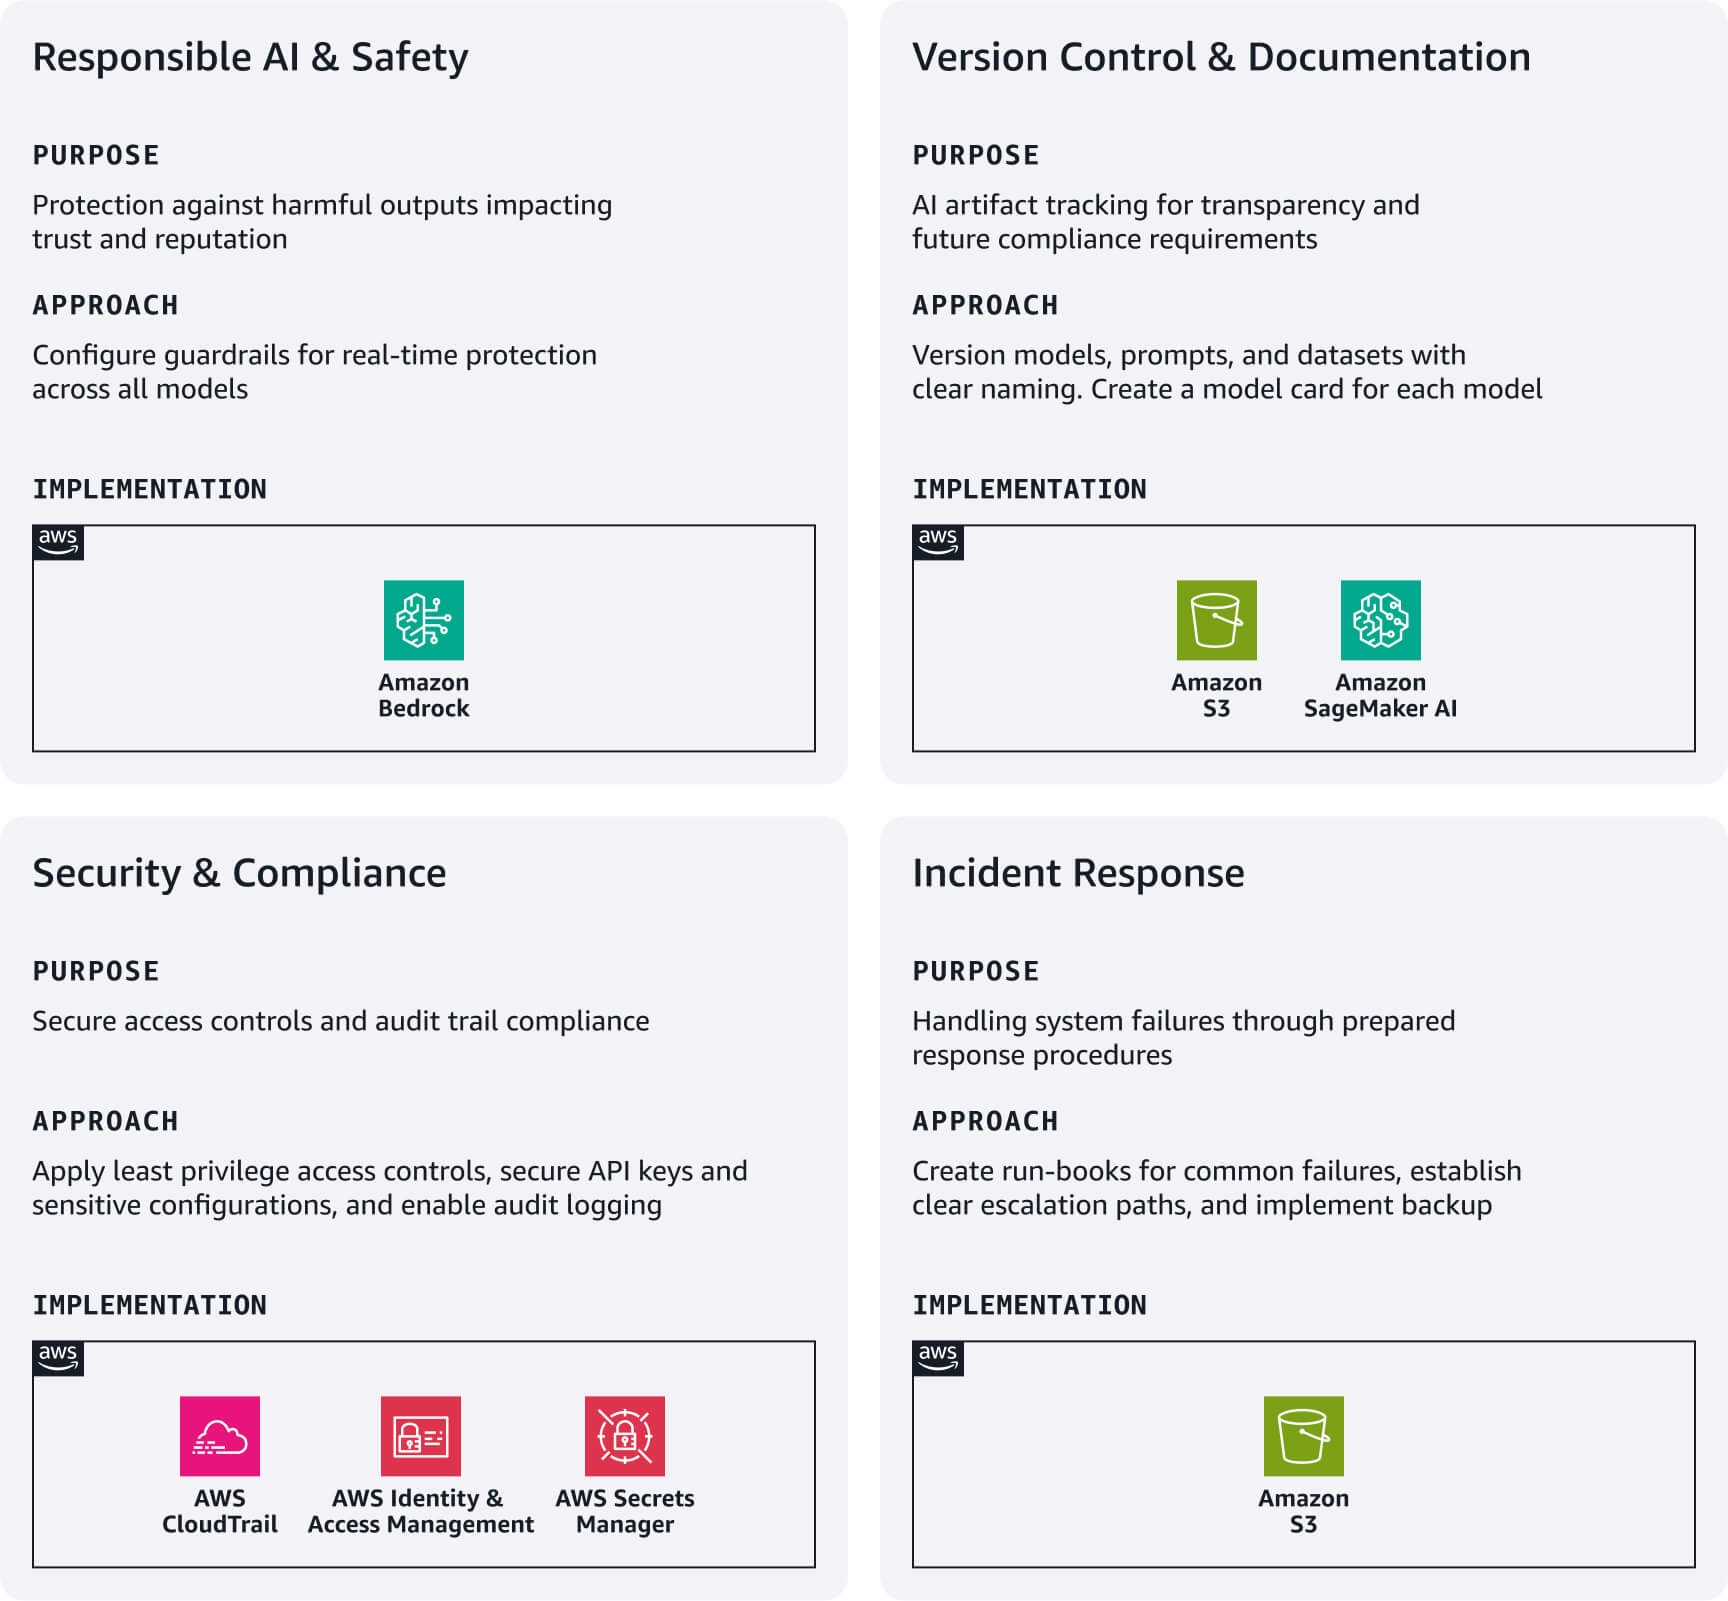Viewport: 1728px width, 1601px height.
Task: Click the Responsible AI & Safety heading
Action: tap(250, 57)
